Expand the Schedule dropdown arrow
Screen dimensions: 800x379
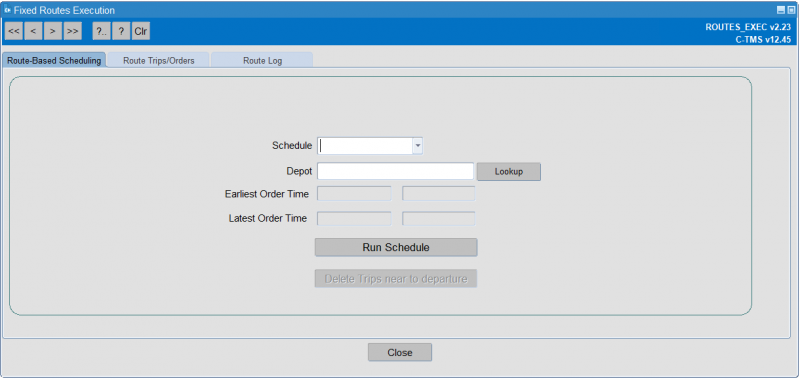click(x=418, y=146)
